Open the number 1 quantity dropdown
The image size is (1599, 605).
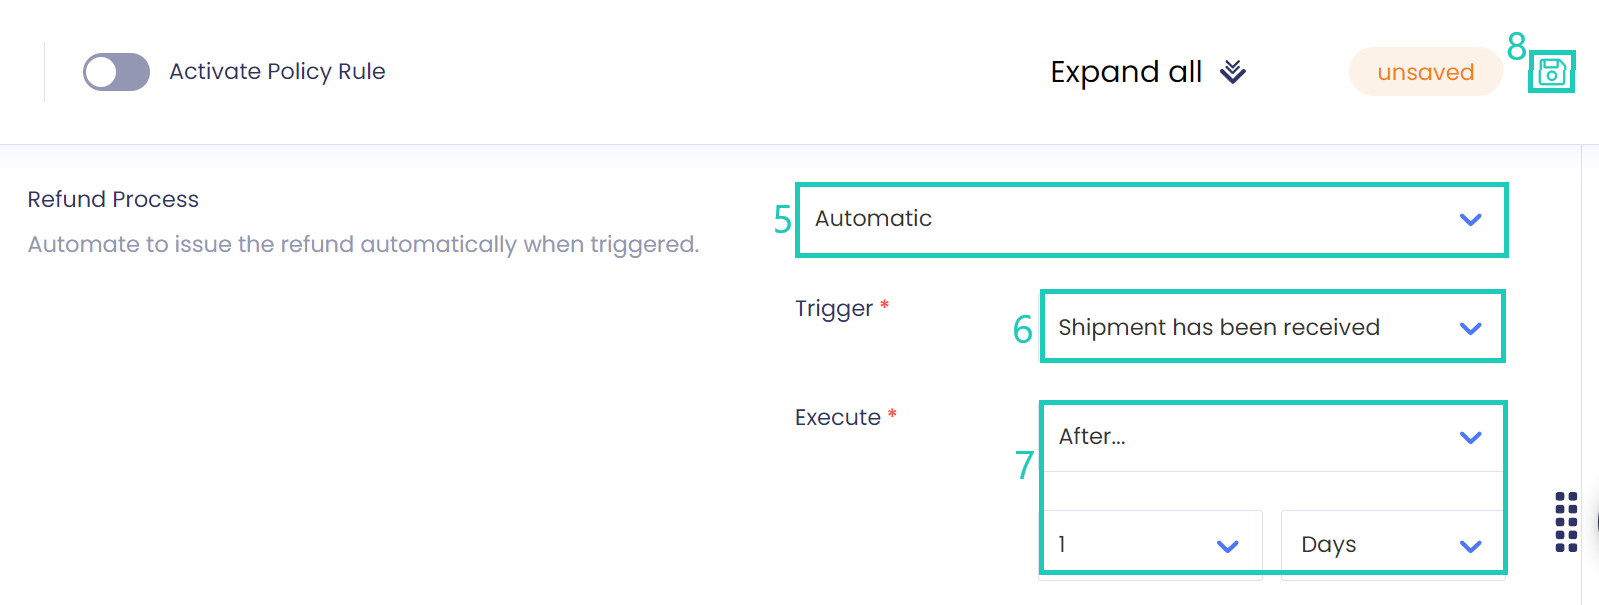(x=1140, y=545)
